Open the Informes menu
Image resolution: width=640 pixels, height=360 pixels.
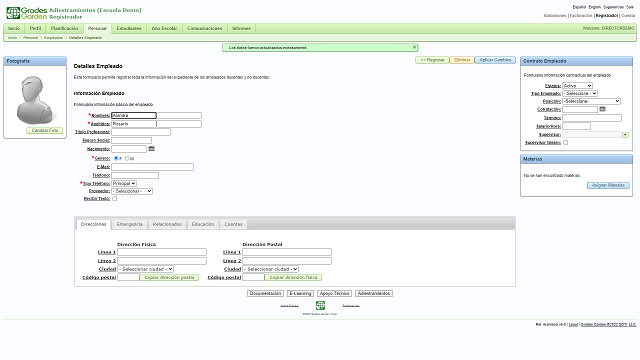click(x=241, y=28)
